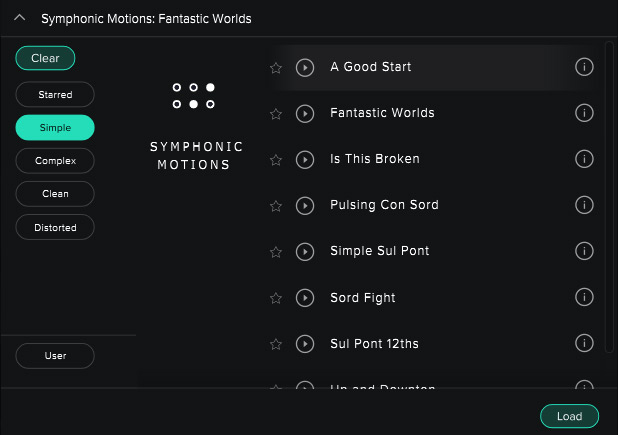
Task: Favorite the Sord Fight preset
Action: [277, 298]
